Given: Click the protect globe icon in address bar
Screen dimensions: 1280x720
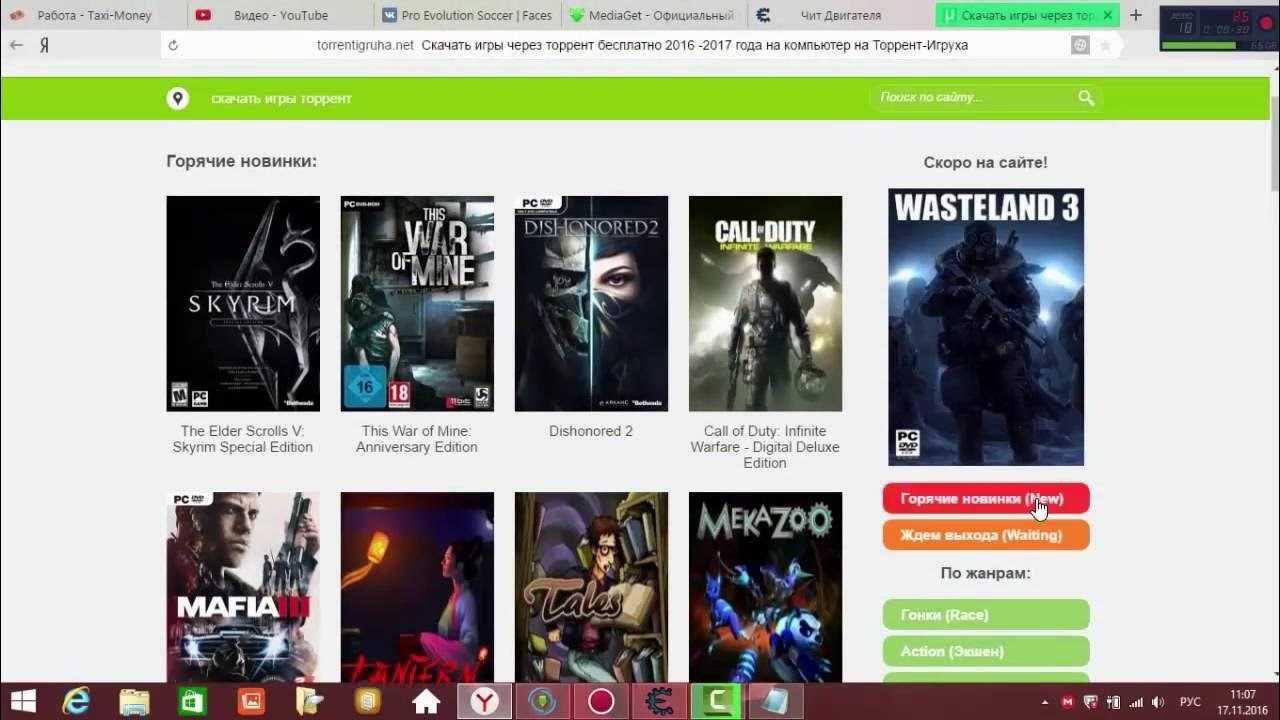Looking at the screenshot, I should pos(1080,45).
